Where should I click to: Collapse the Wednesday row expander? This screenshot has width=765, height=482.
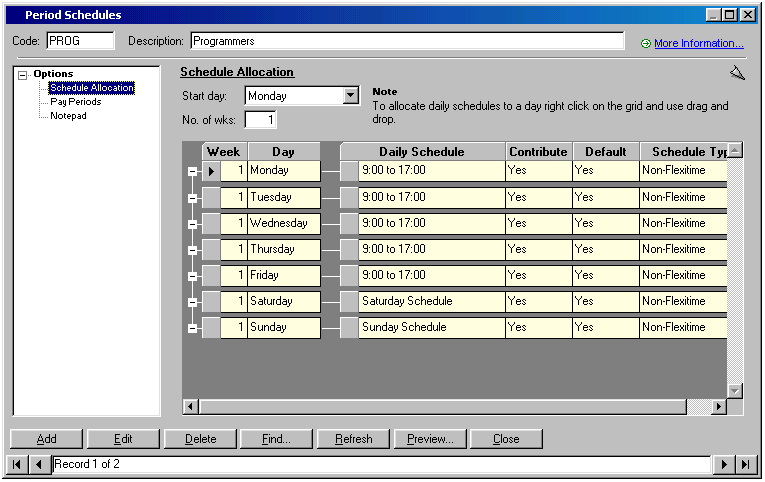point(192,224)
